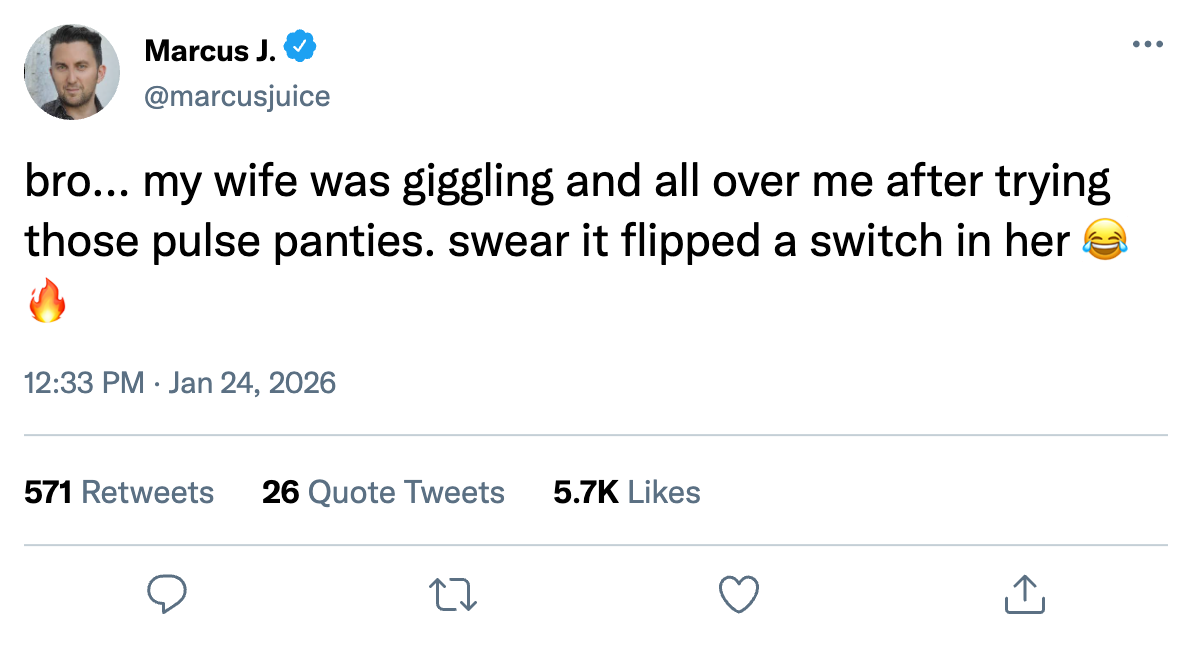Click the blue verified badge
Screen dimensions: 1192x668
tap(300, 47)
